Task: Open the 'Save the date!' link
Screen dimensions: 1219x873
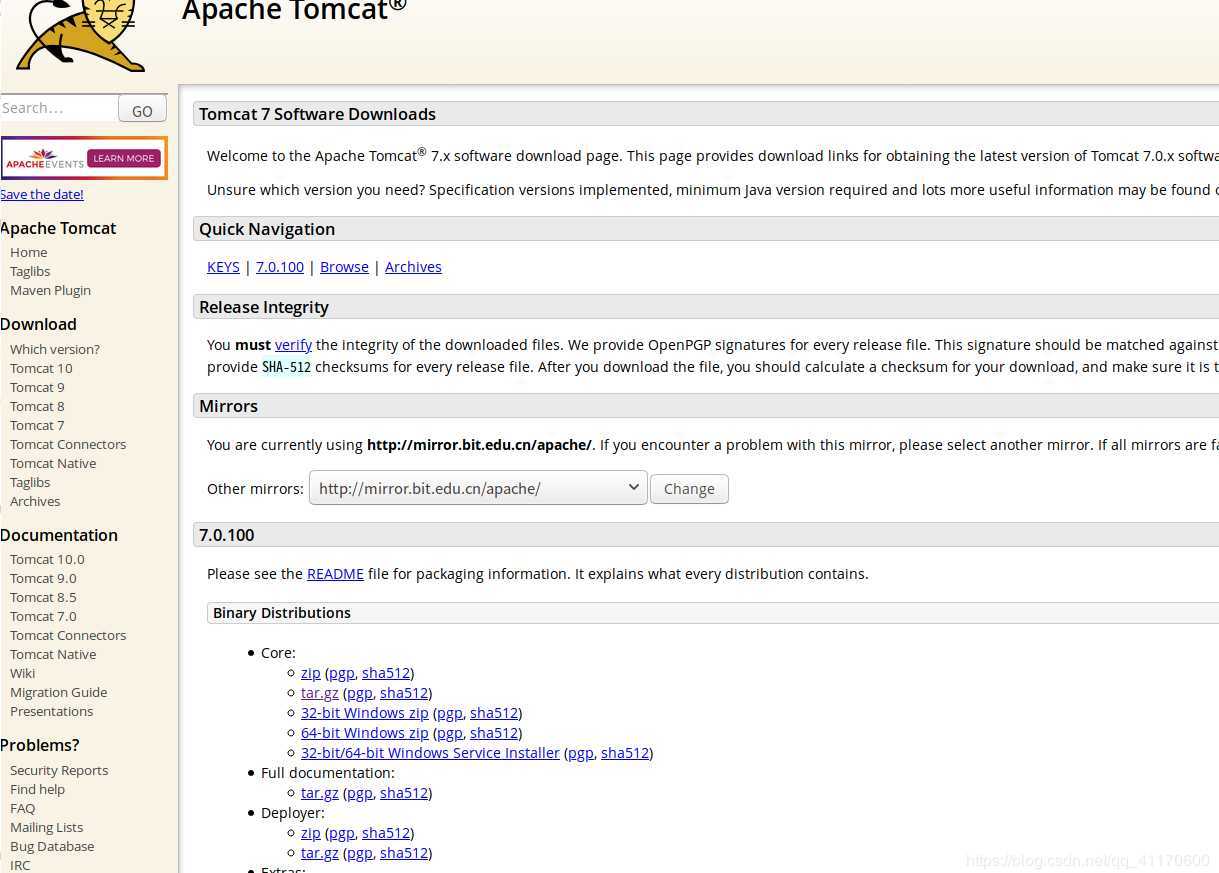Action: (x=42, y=194)
